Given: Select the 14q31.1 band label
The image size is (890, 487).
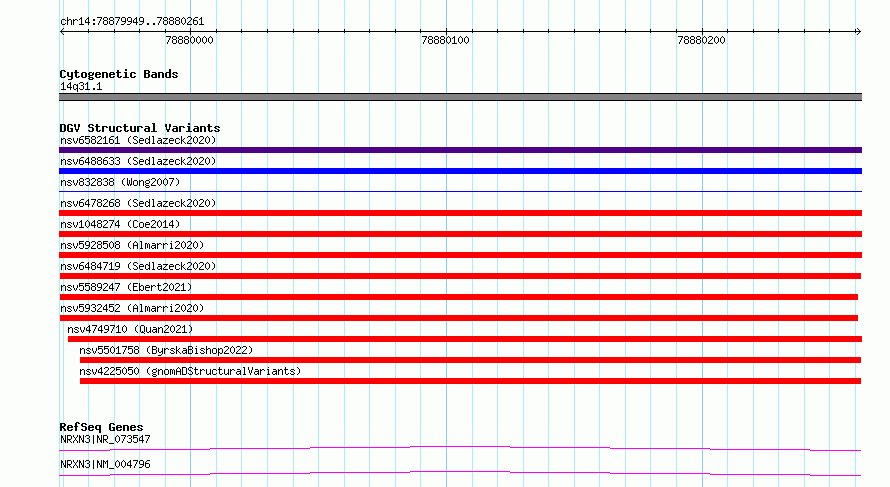Looking at the screenshot, I should coord(81,86).
